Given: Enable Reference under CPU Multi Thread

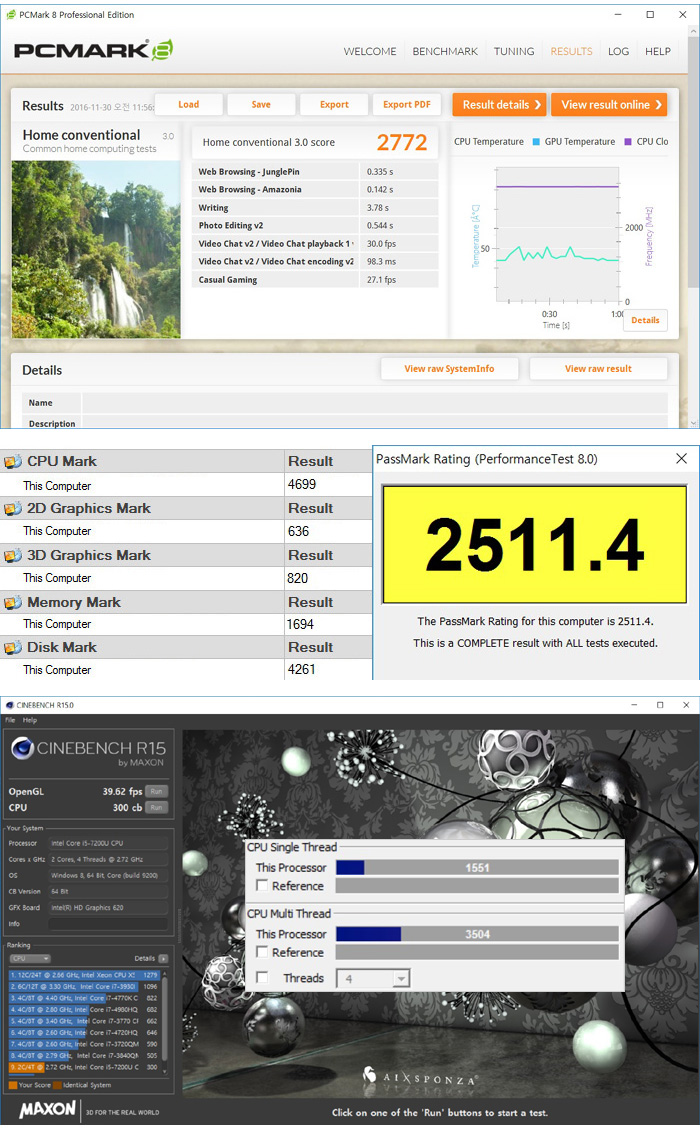Looking at the screenshot, I should point(262,953).
